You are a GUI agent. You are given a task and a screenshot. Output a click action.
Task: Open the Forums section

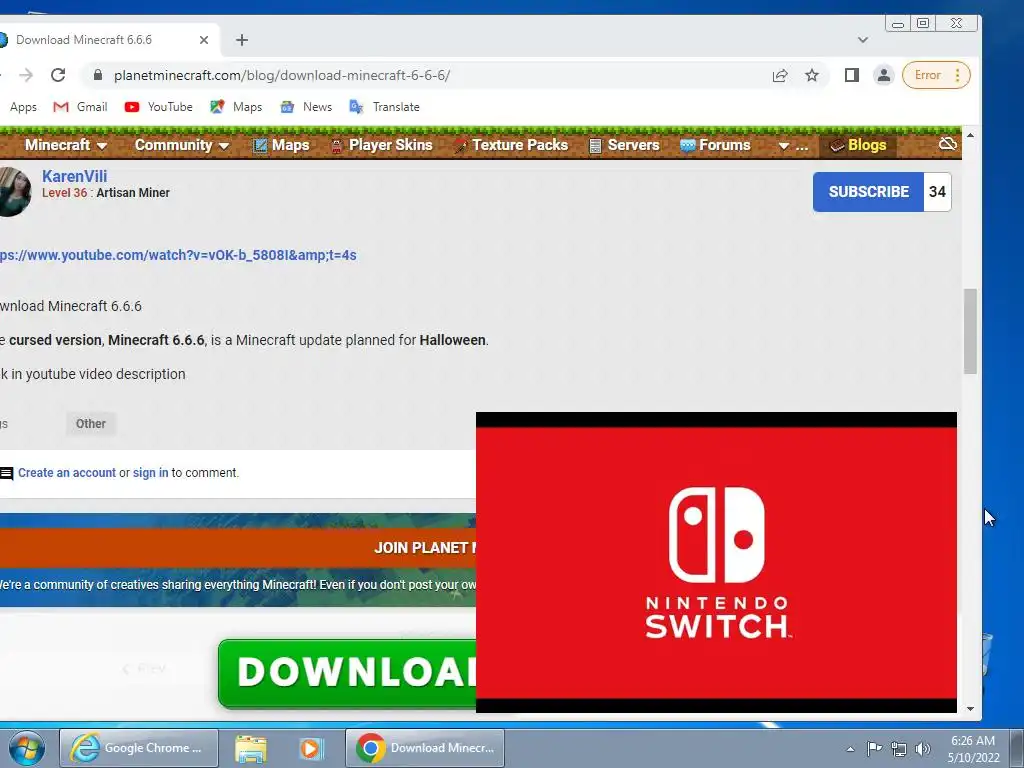[715, 145]
